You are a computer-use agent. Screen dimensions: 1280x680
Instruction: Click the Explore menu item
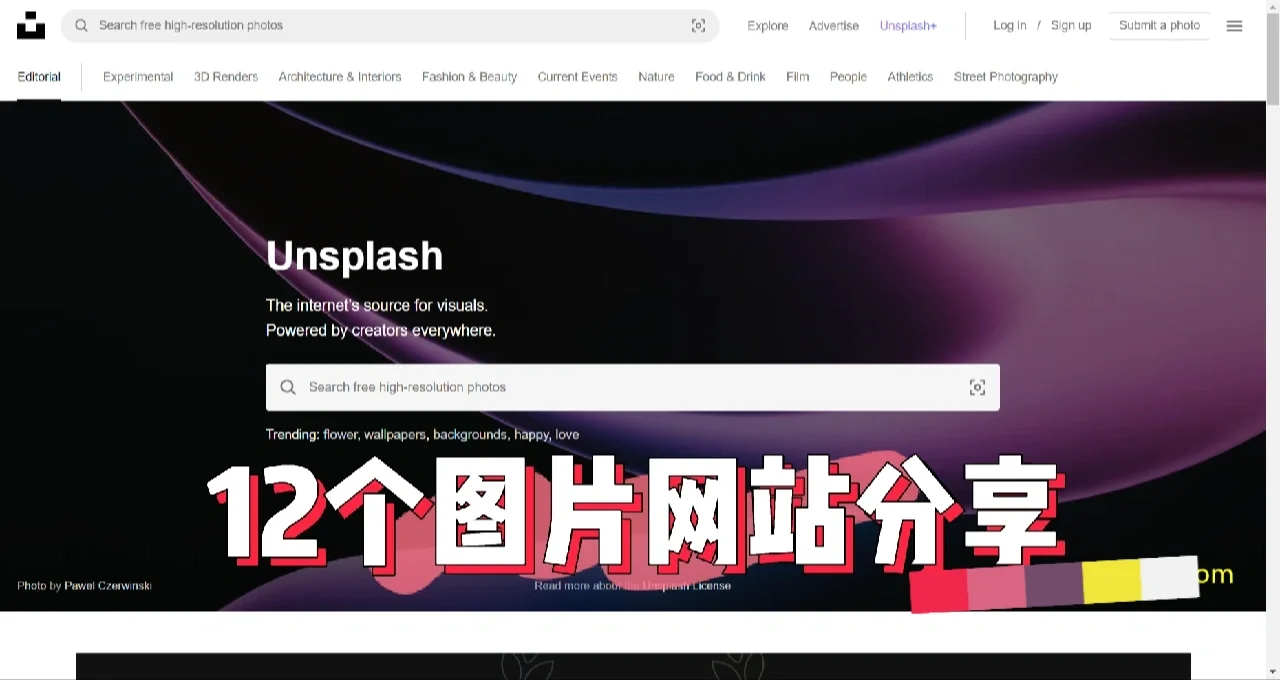[x=766, y=26]
